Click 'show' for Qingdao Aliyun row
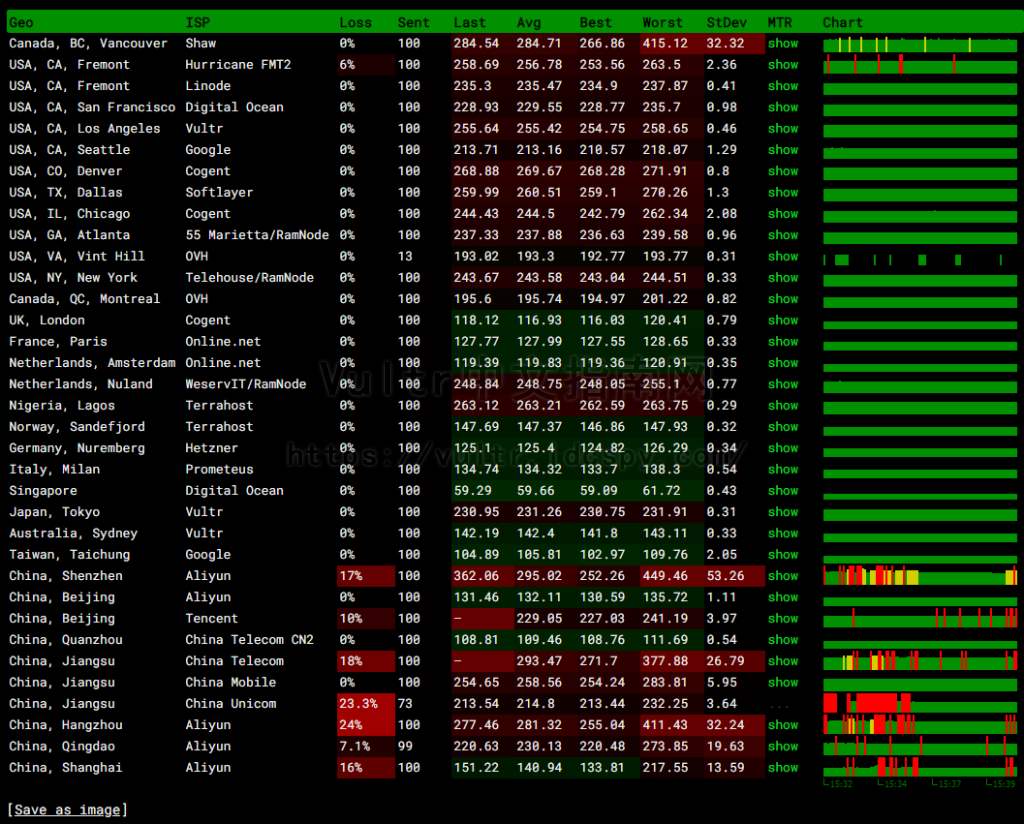The height and width of the screenshot is (824, 1024). [783, 746]
